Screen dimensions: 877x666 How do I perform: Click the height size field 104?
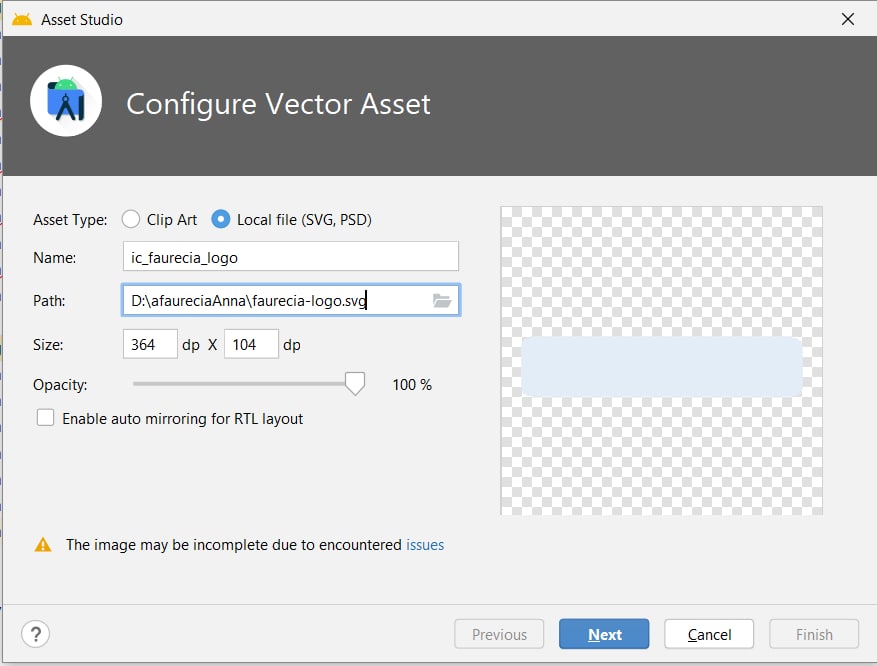point(250,345)
